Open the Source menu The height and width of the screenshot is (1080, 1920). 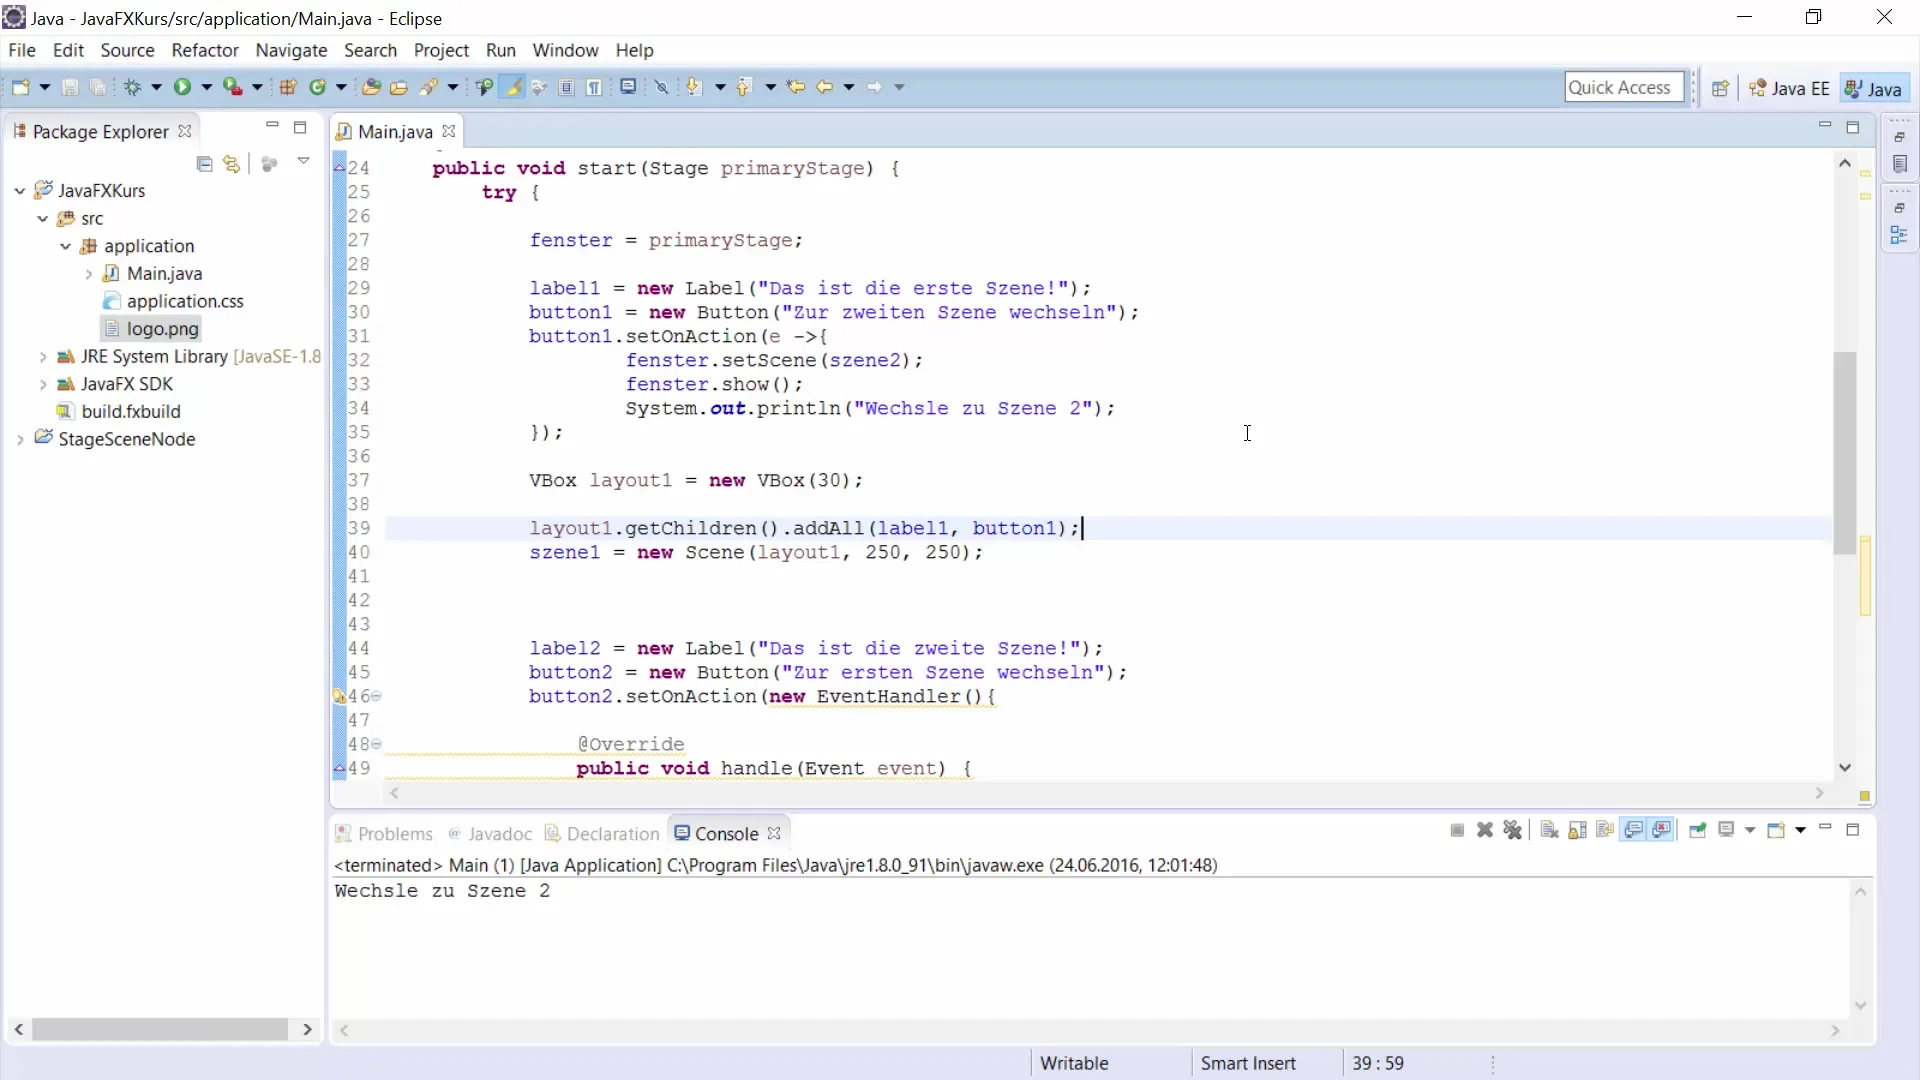click(127, 50)
